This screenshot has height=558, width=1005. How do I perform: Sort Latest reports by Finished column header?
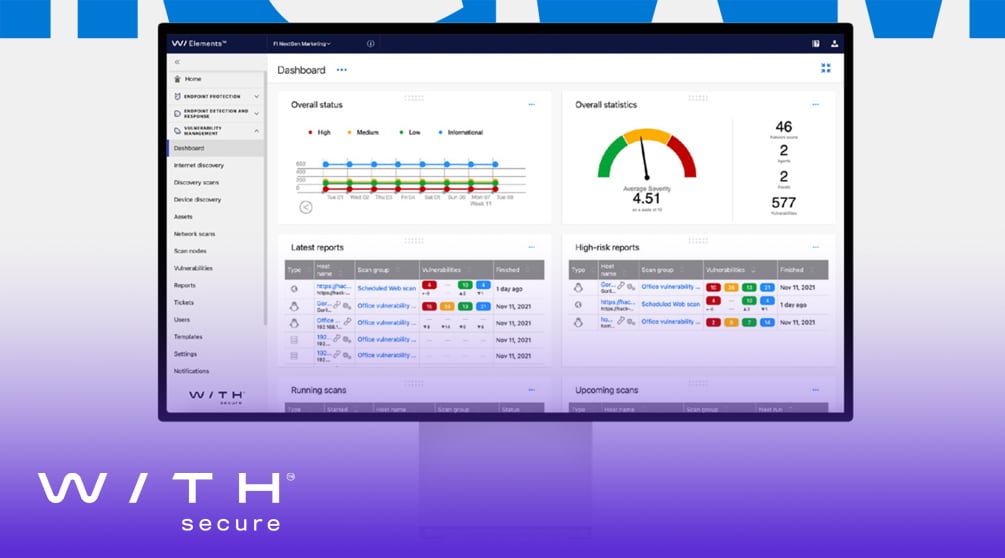(x=508, y=270)
